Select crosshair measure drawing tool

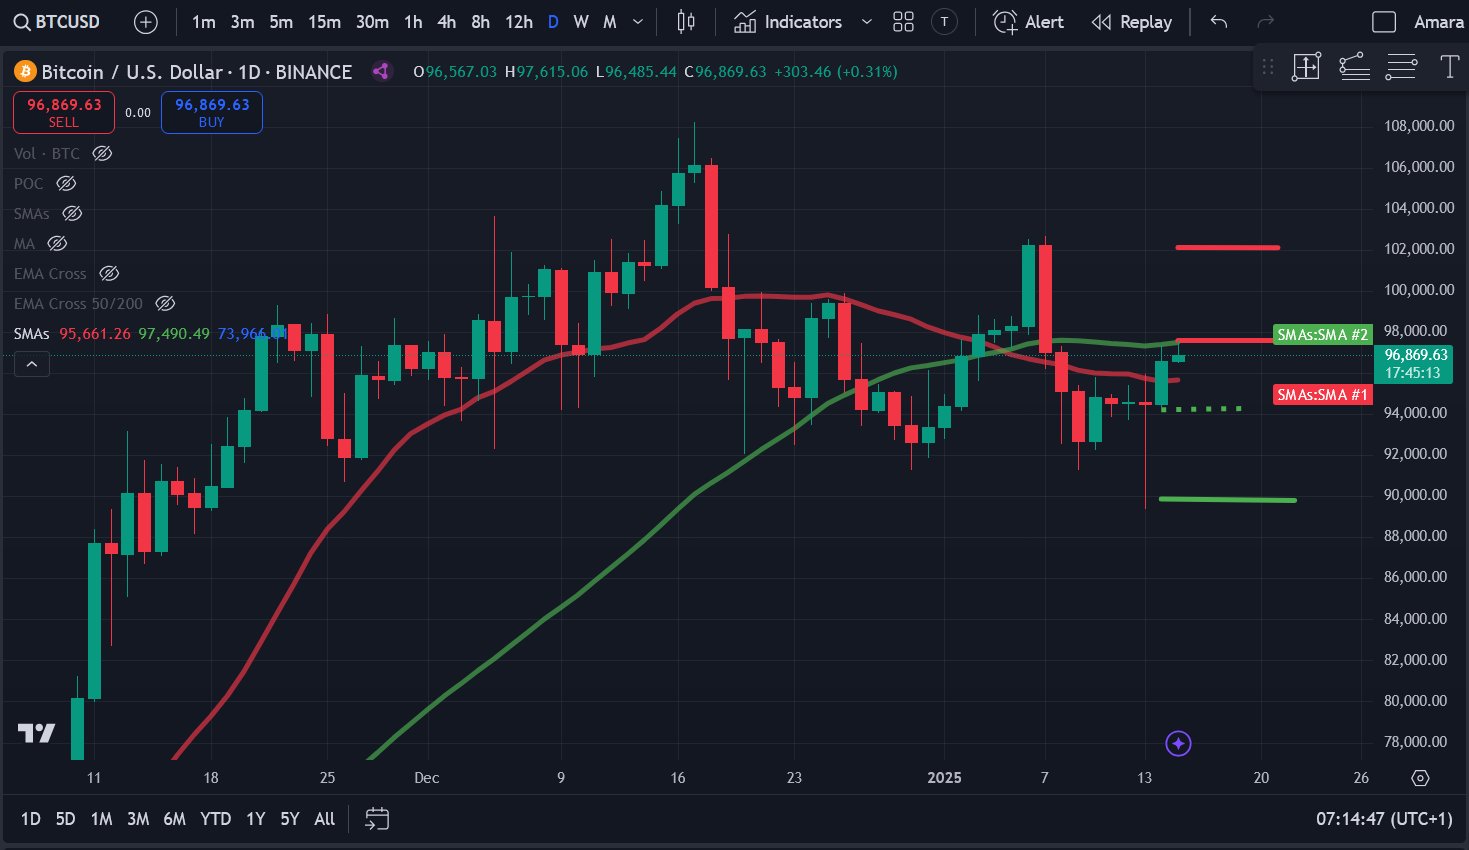pos(1306,67)
